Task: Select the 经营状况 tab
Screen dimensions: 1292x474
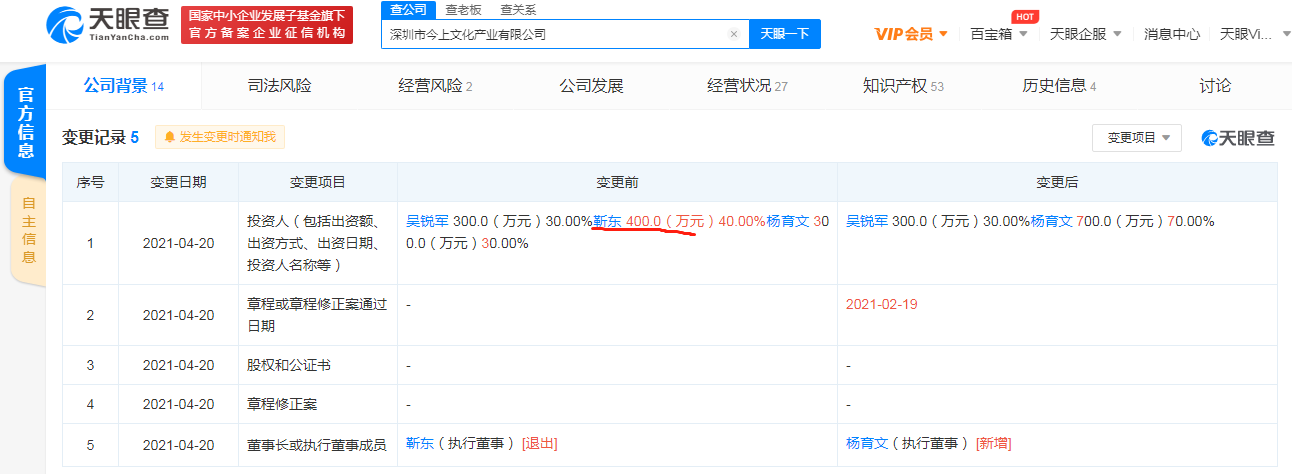Action: pos(747,86)
